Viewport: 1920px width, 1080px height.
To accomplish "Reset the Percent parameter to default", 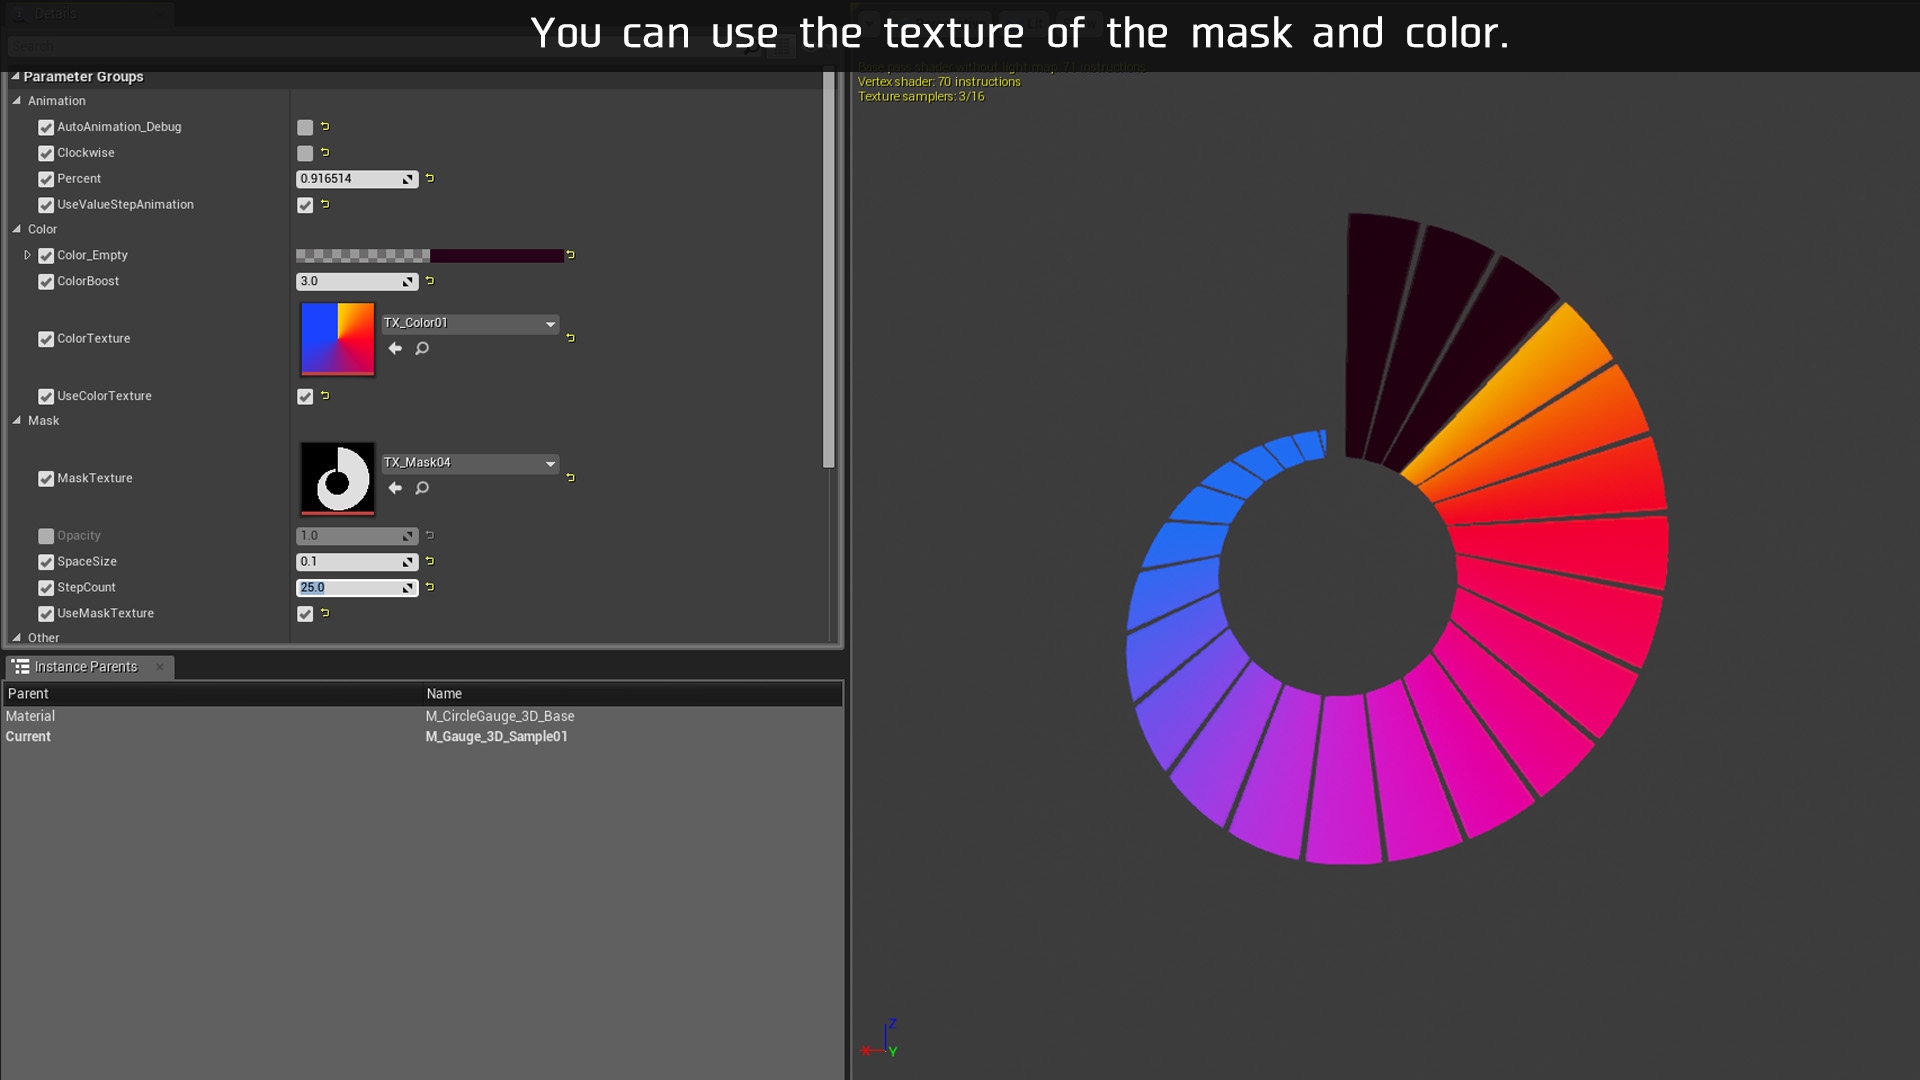I will (x=430, y=179).
